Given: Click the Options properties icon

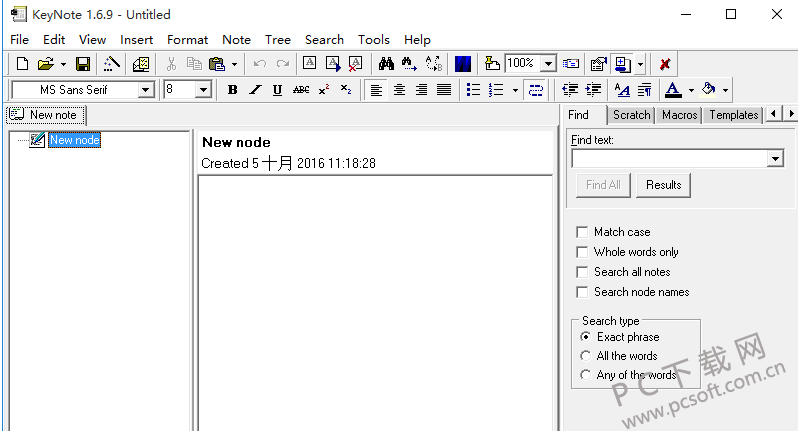Looking at the screenshot, I should click(598, 64).
